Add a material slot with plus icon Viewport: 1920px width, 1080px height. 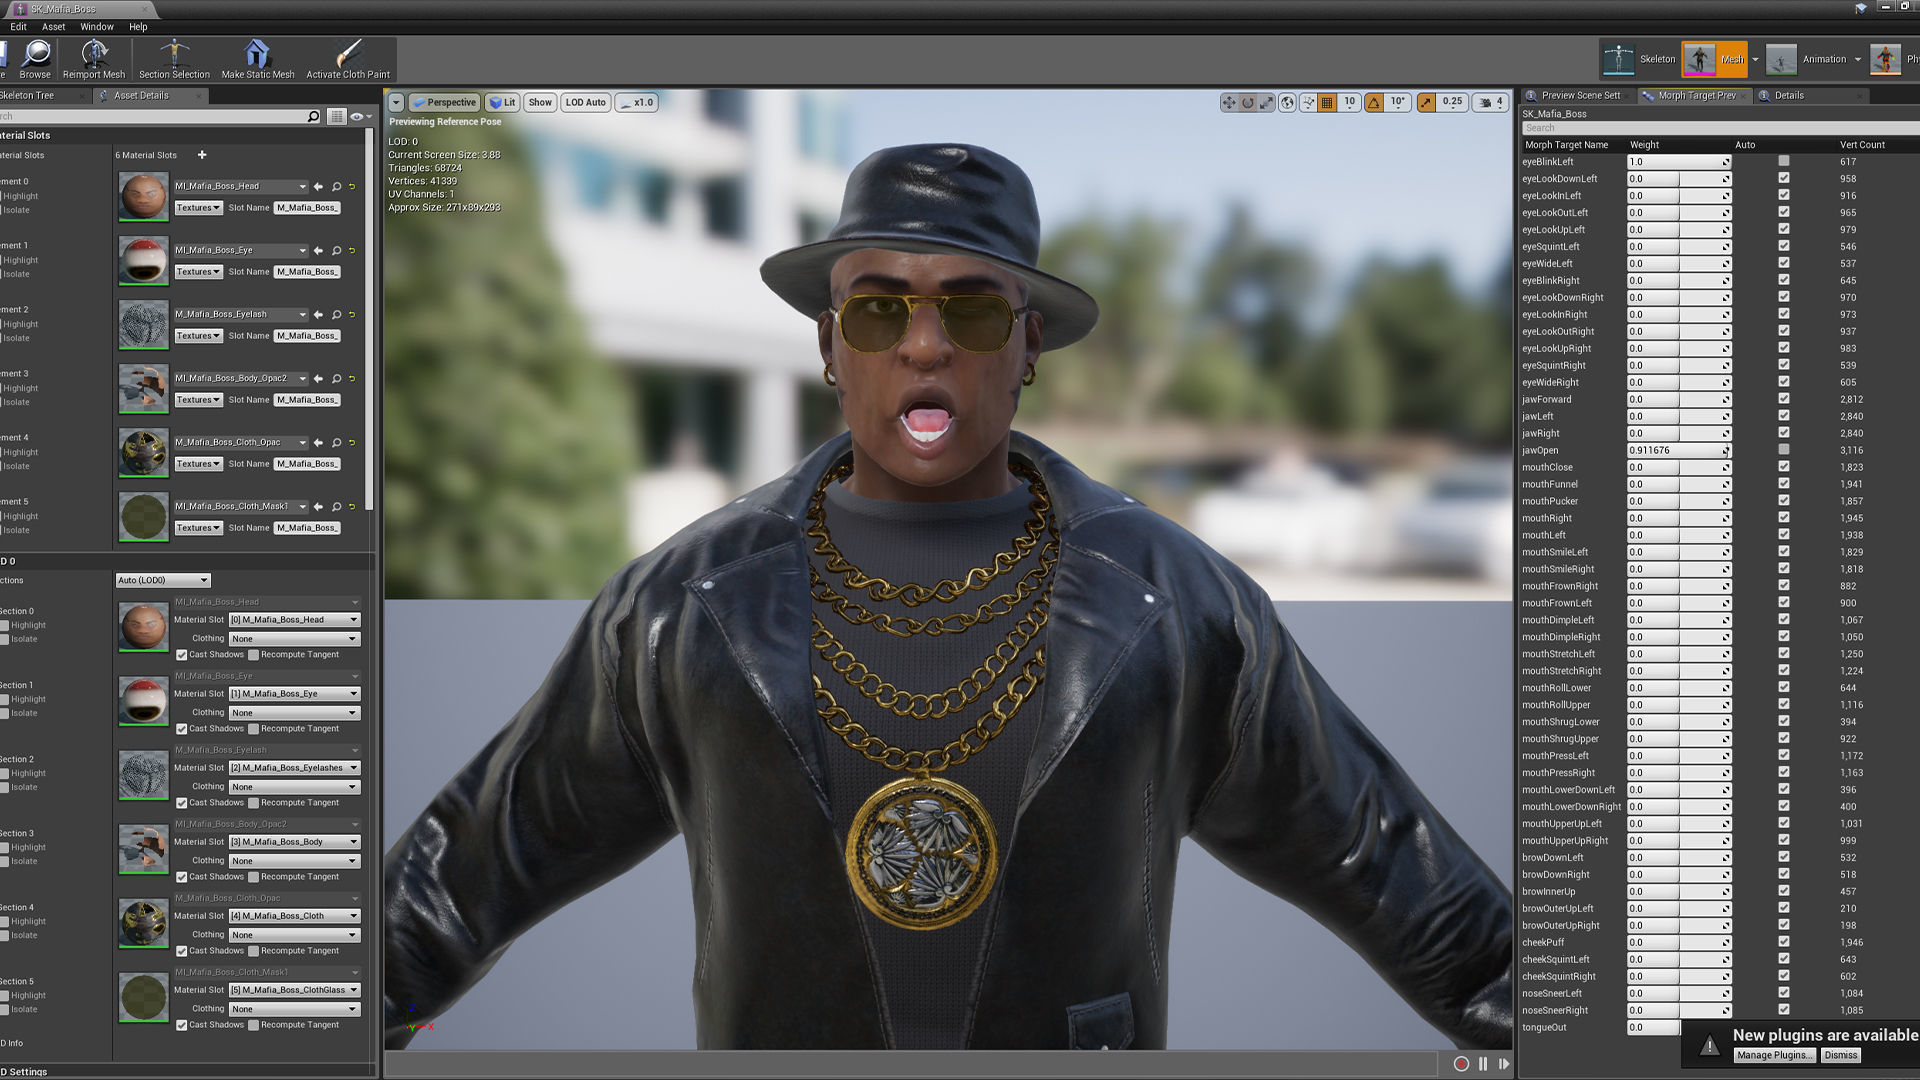pos(202,155)
